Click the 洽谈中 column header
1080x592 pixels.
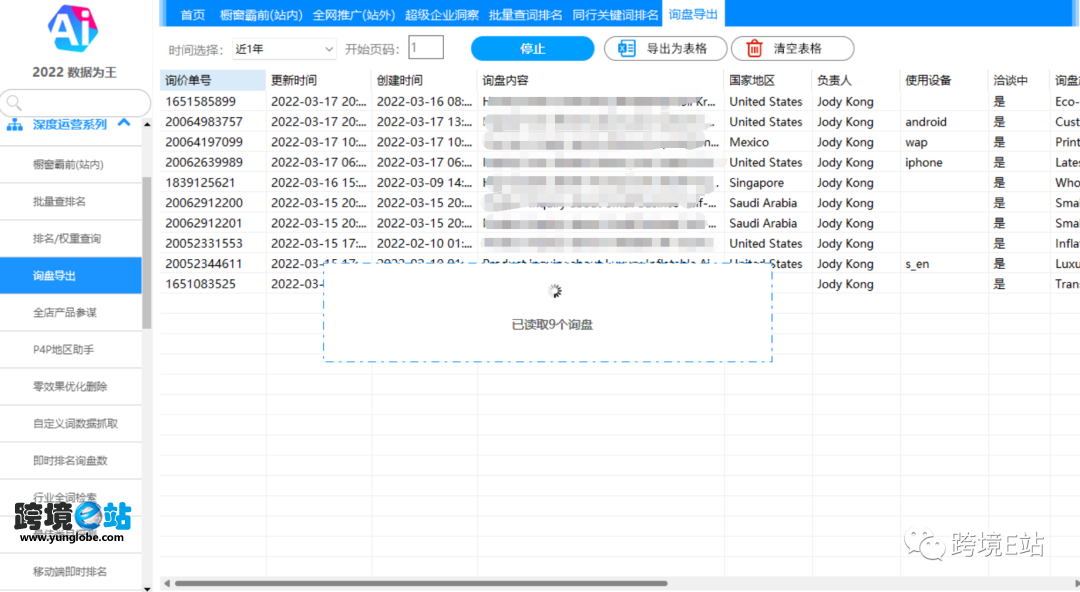[x=1019, y=81]
